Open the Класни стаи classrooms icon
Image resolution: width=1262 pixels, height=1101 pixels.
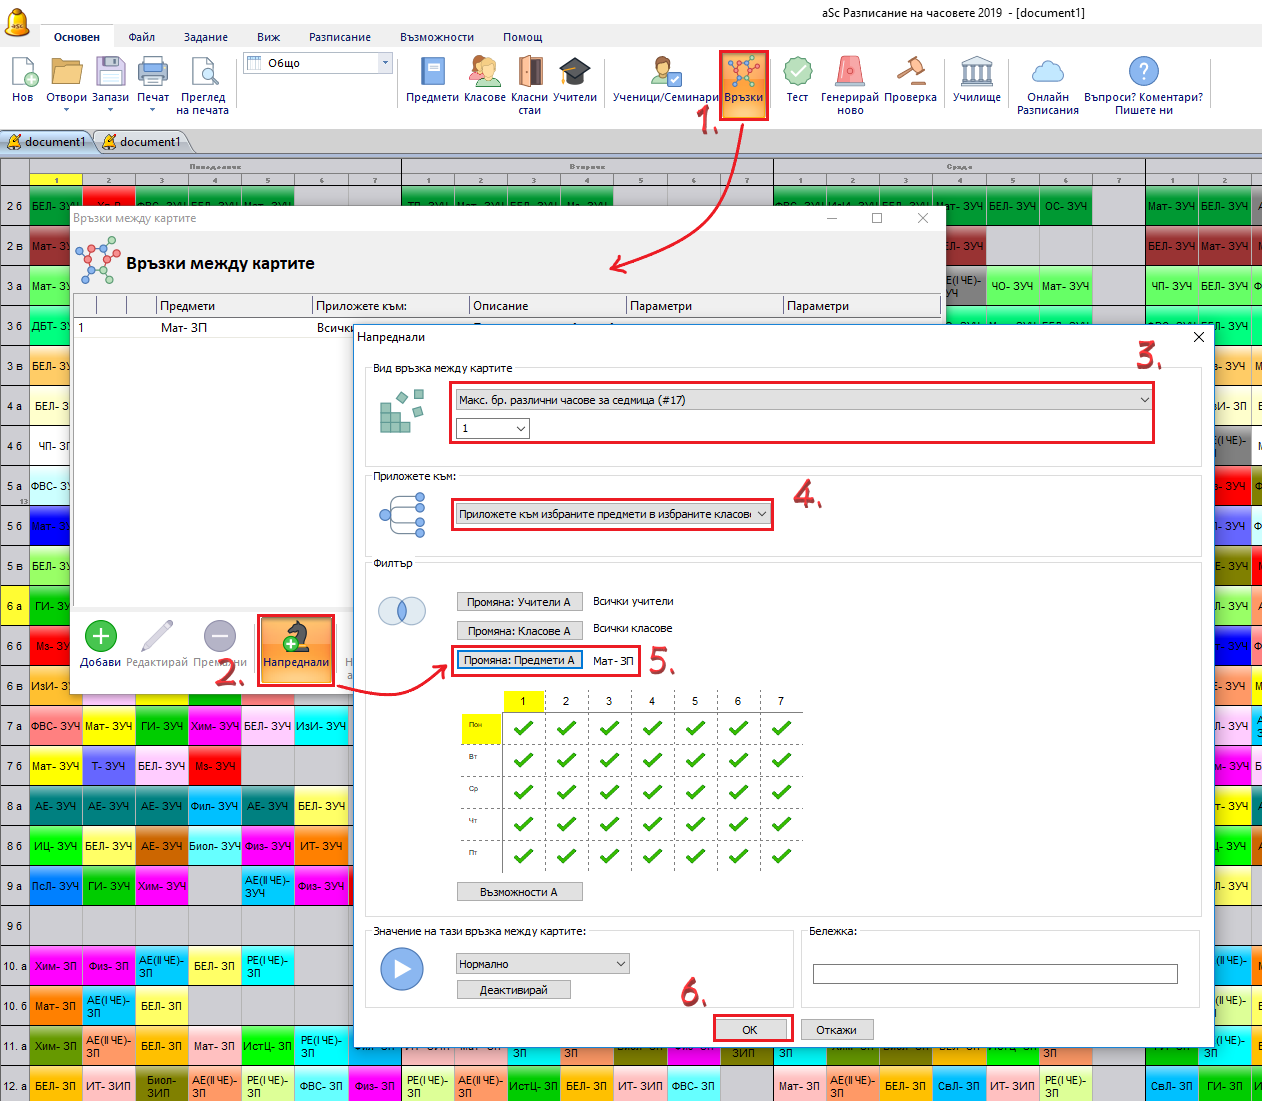point(529,75)
